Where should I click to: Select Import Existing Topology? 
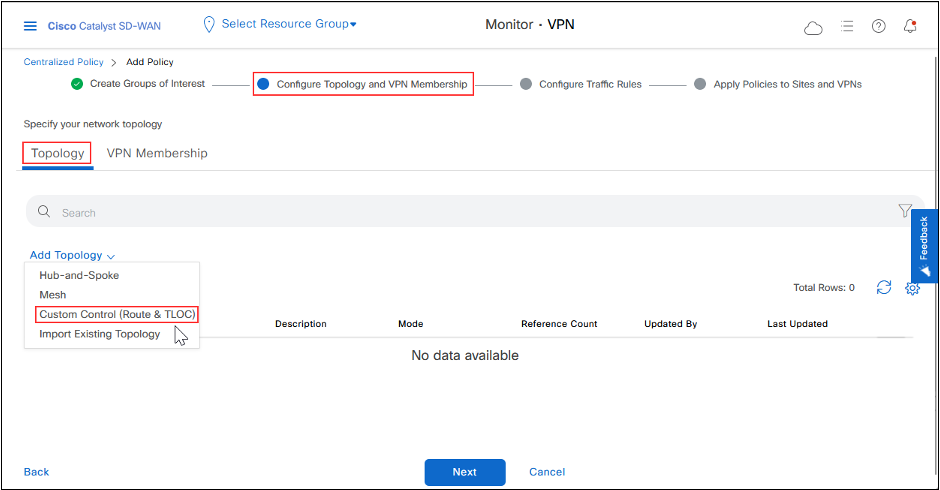(100, 334)
